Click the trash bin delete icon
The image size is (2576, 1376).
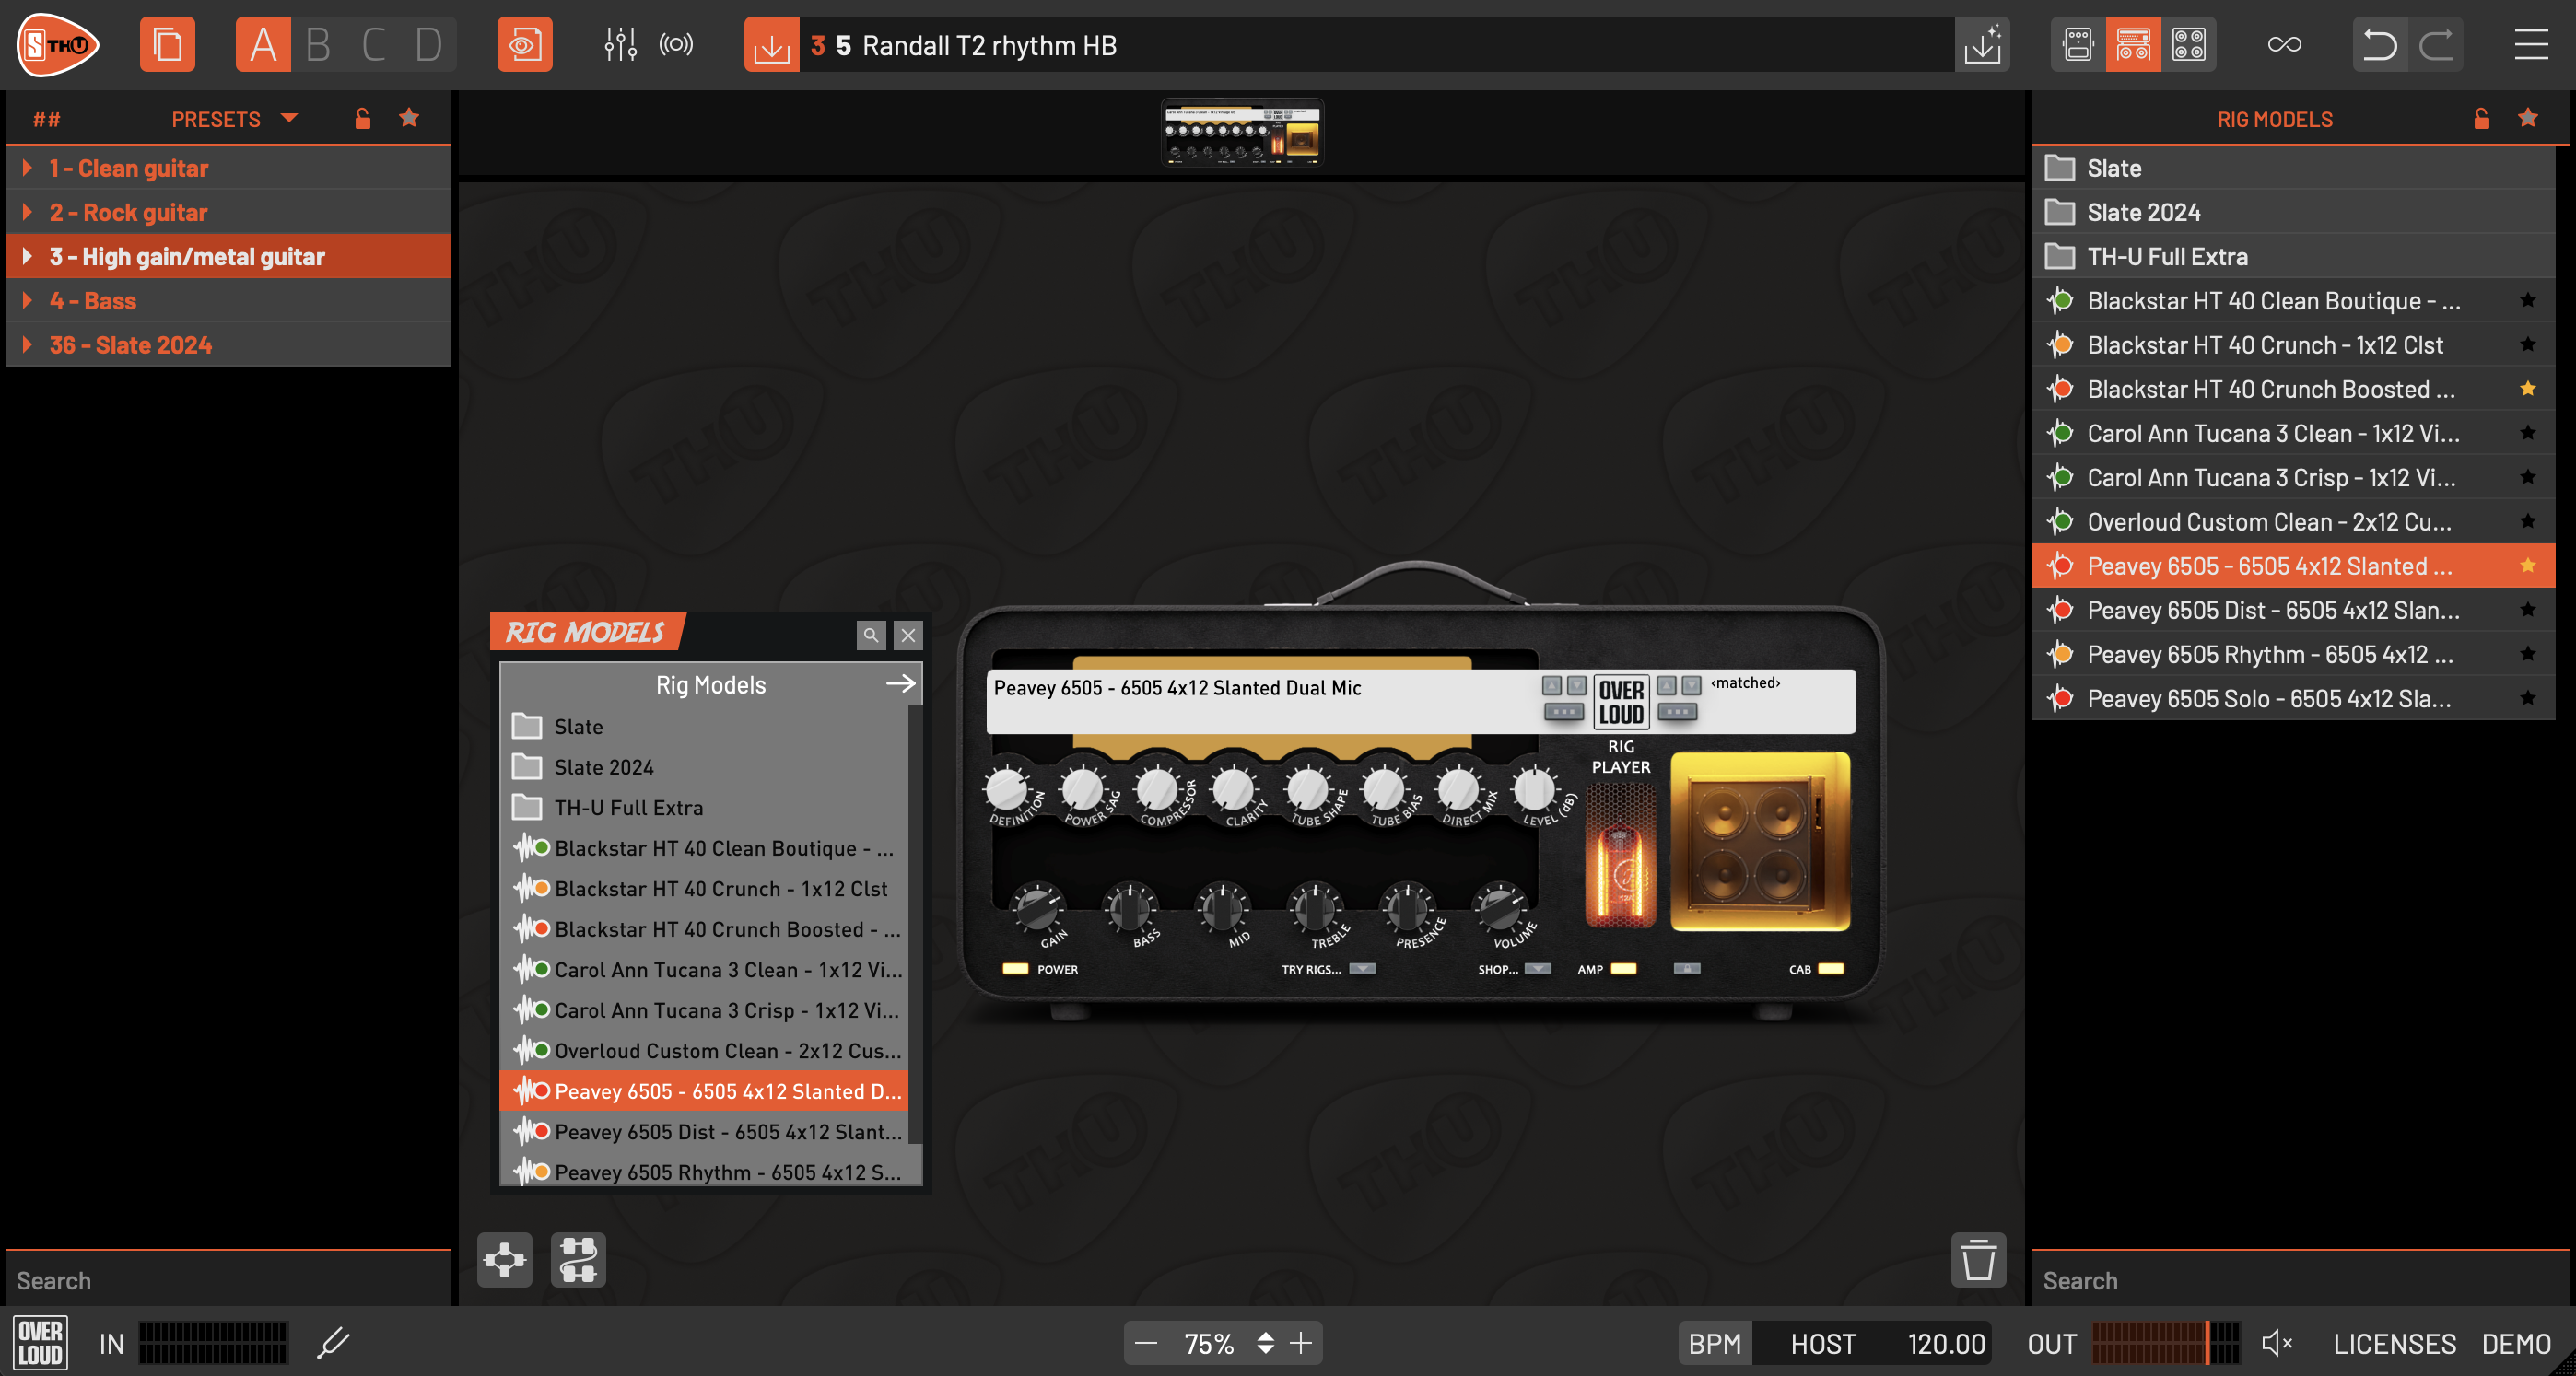pos(1977,1260)
